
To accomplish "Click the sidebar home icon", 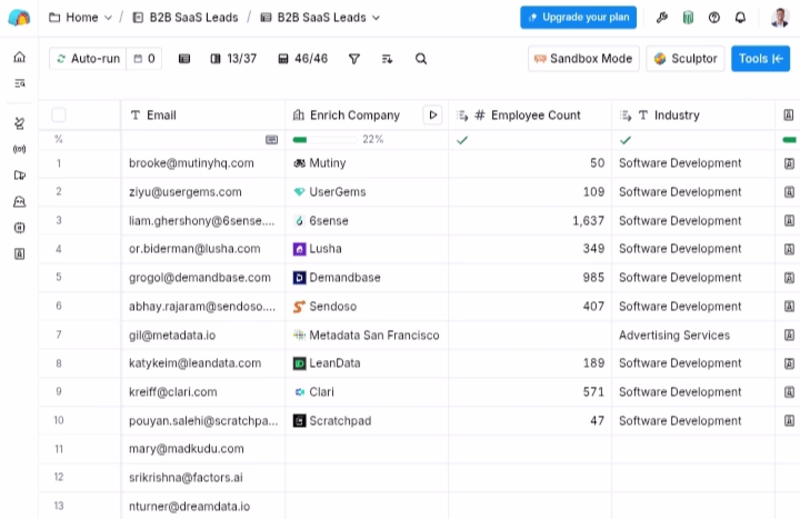I will [x=19, y=57].
